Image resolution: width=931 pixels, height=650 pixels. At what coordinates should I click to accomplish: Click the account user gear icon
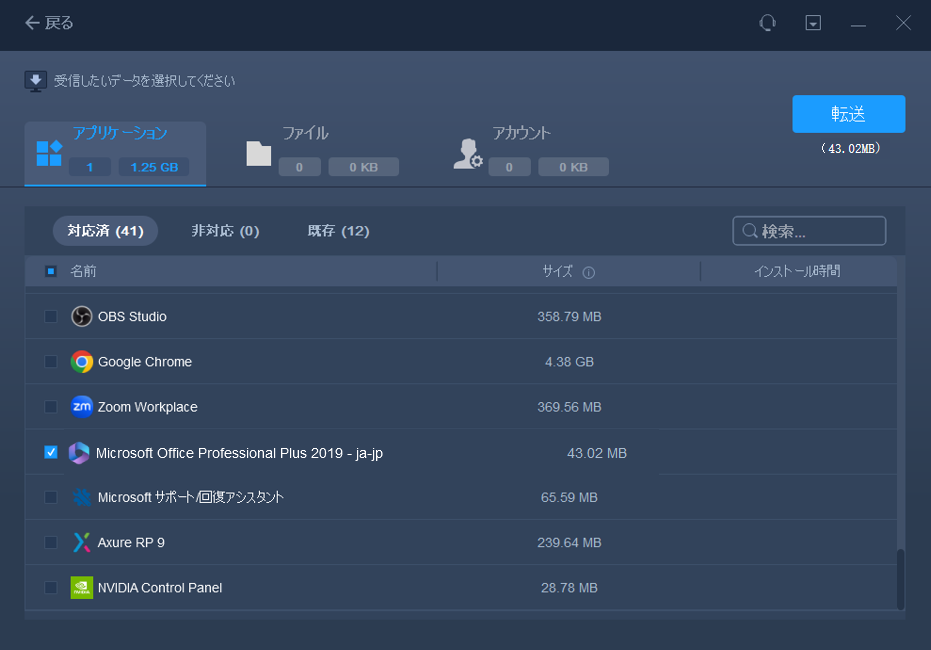pos(468,154)
